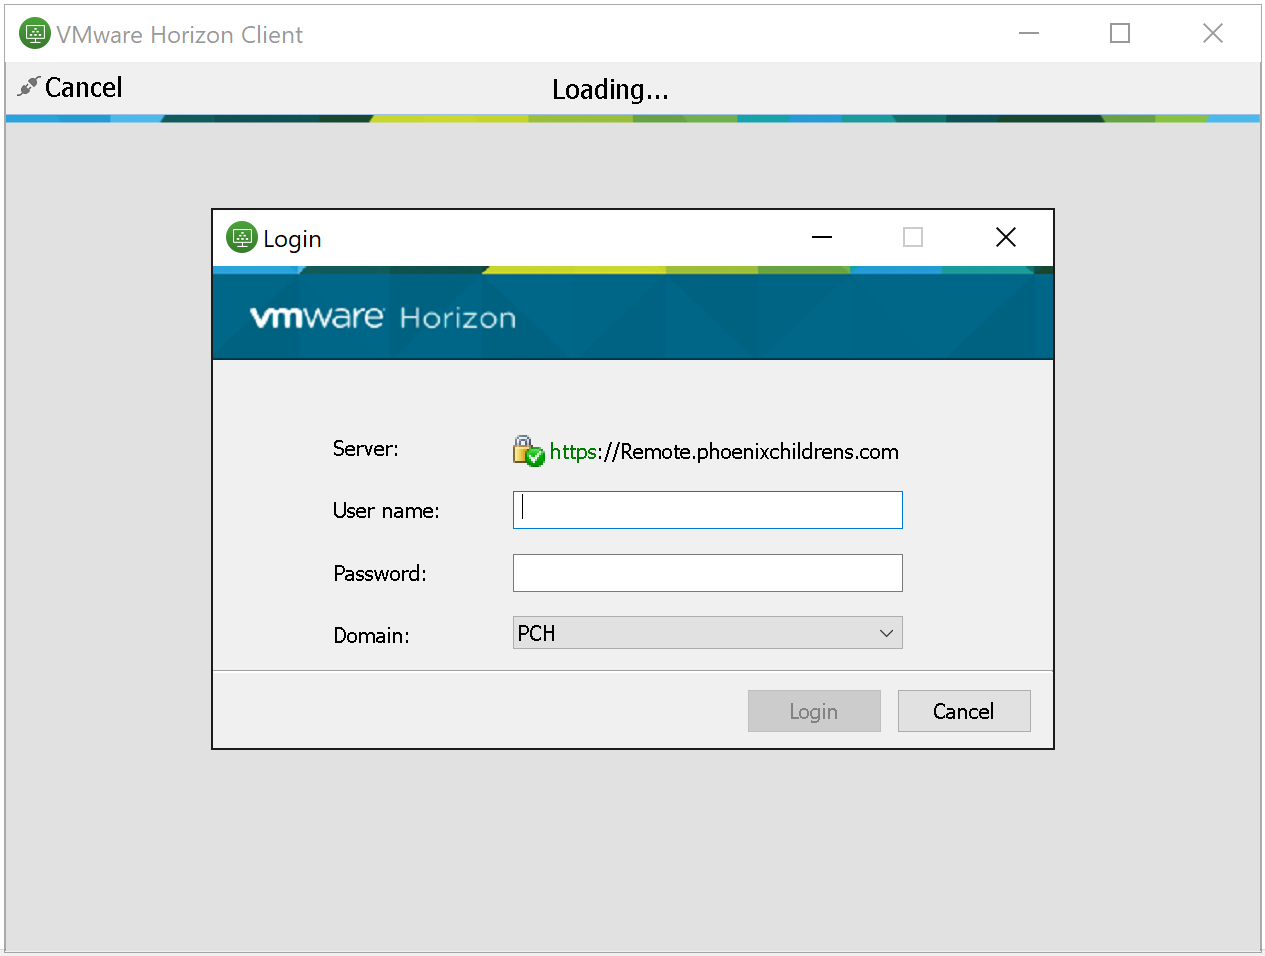1265x956 pixels.
Task: Minimize the main VMware Horizon Client window
Action: pos(1029,34)
